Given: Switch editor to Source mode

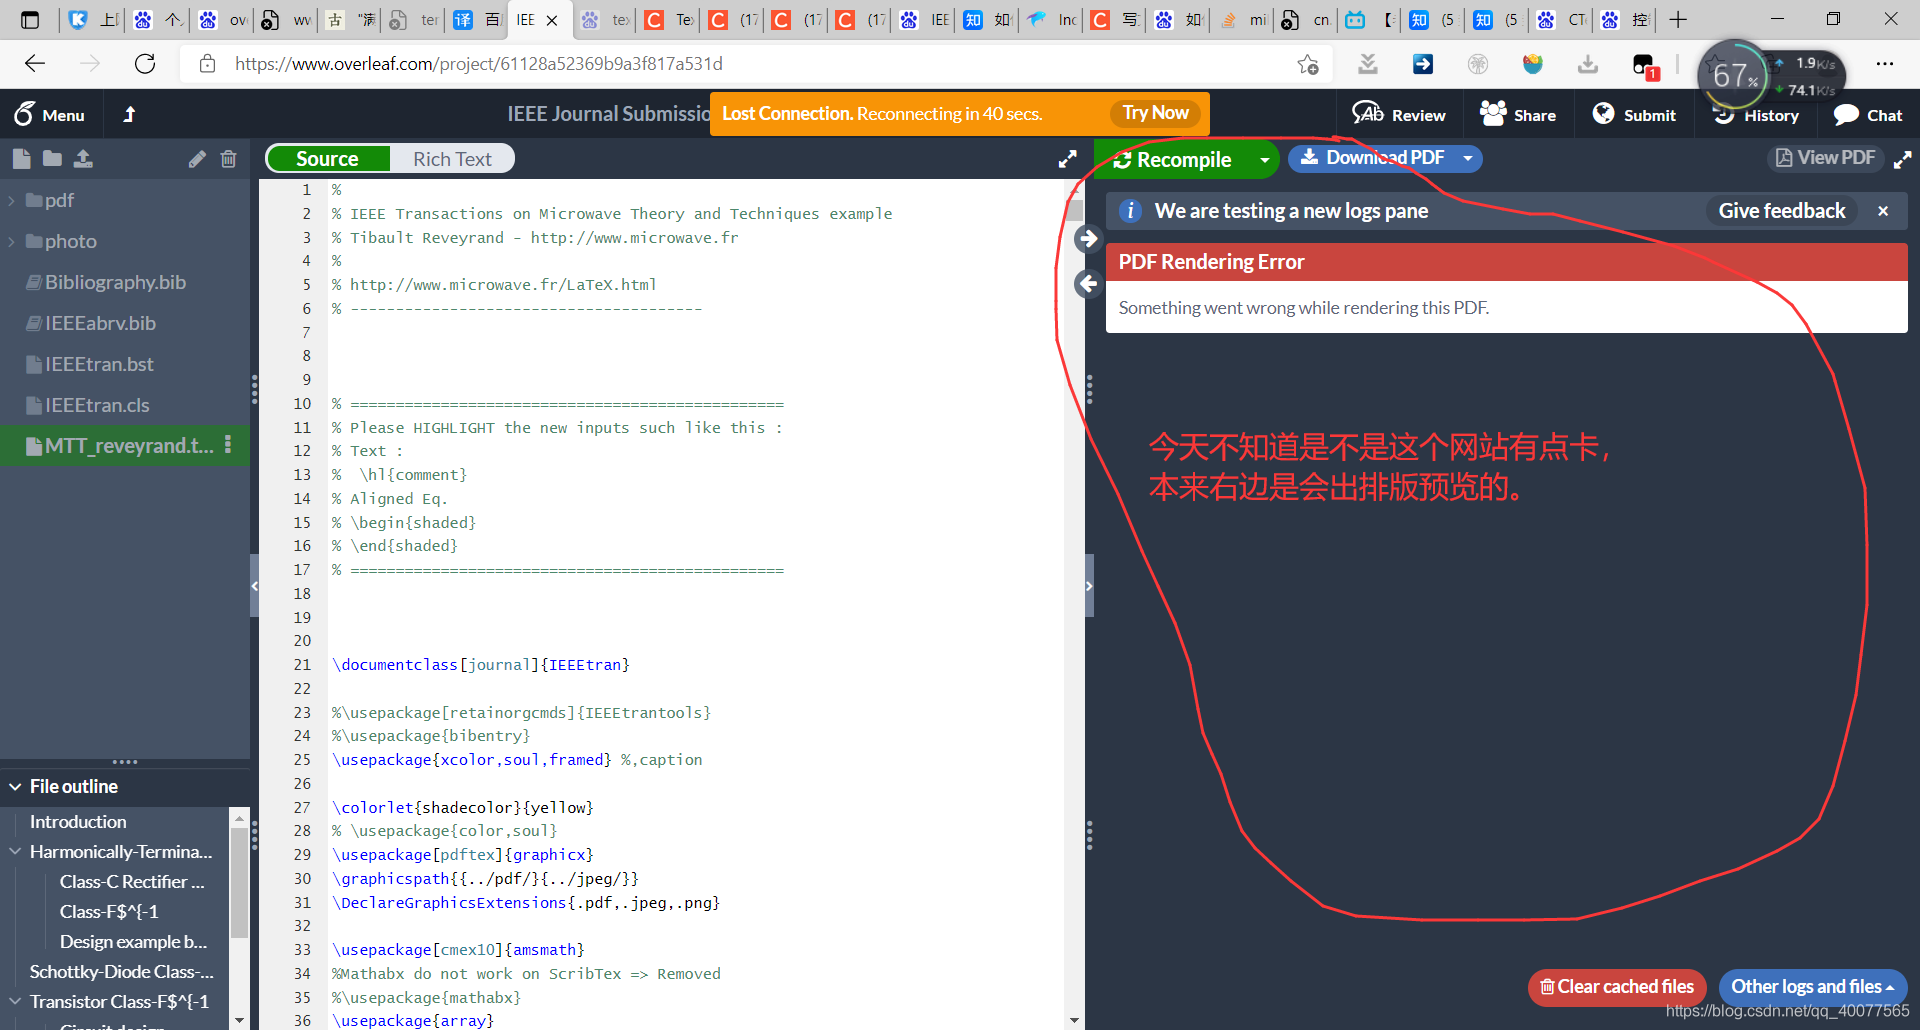Looking at the screenshot, I should point(327,159).
